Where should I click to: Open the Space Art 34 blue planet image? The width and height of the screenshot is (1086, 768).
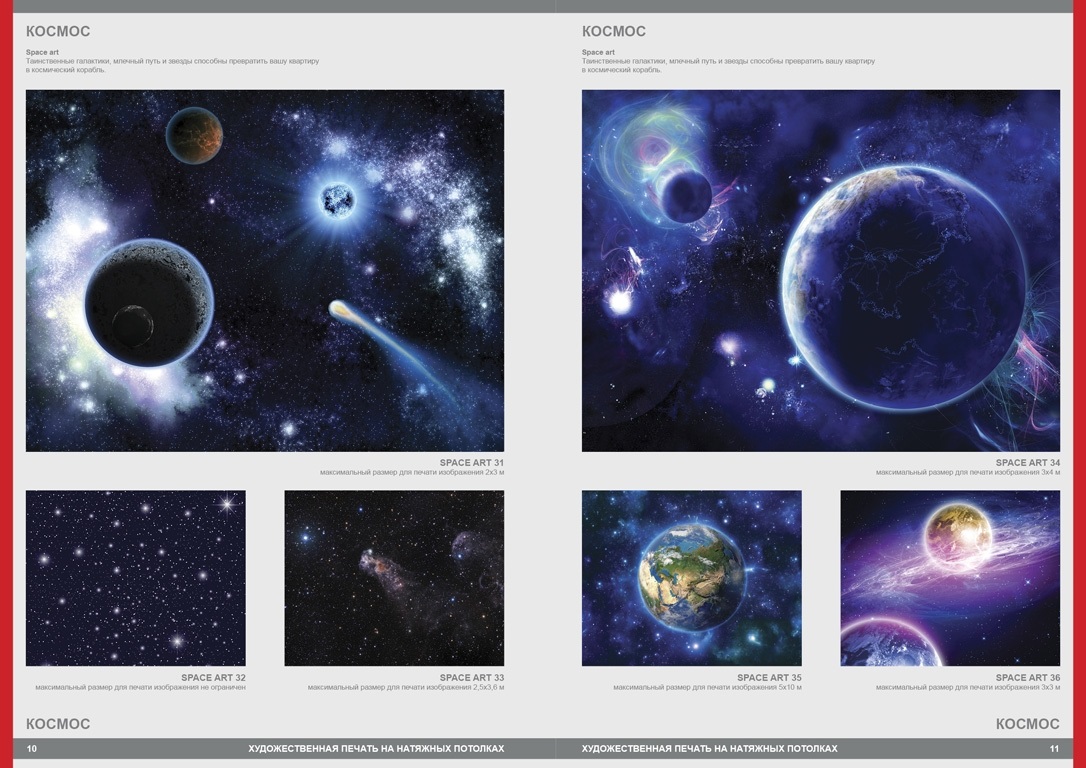click(x=820, y=270)
